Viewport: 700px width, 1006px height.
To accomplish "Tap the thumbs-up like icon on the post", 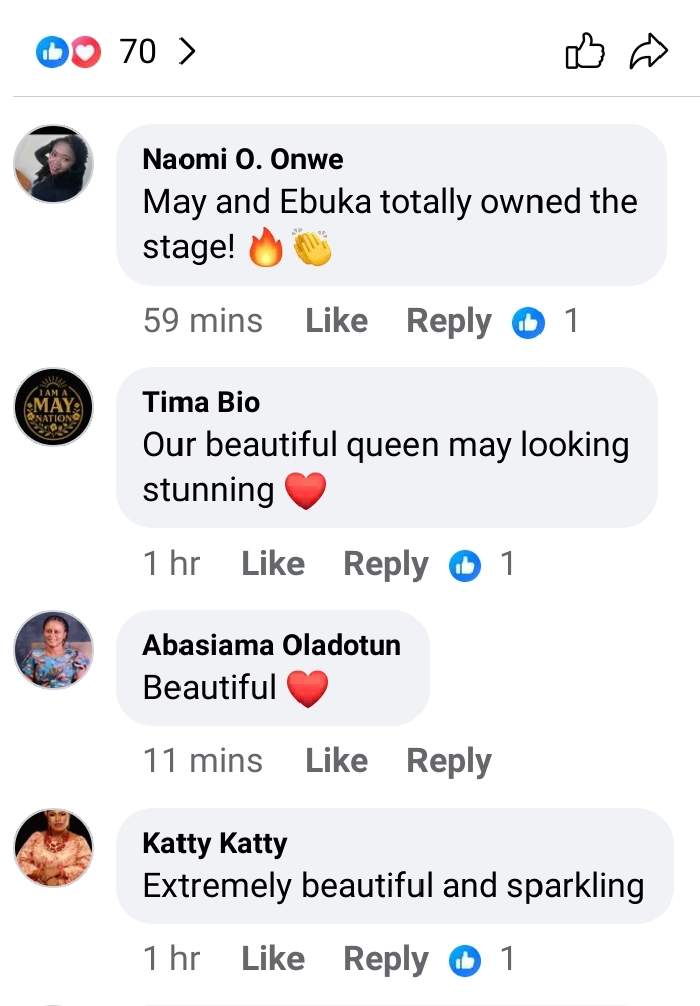I will (585, 52).
